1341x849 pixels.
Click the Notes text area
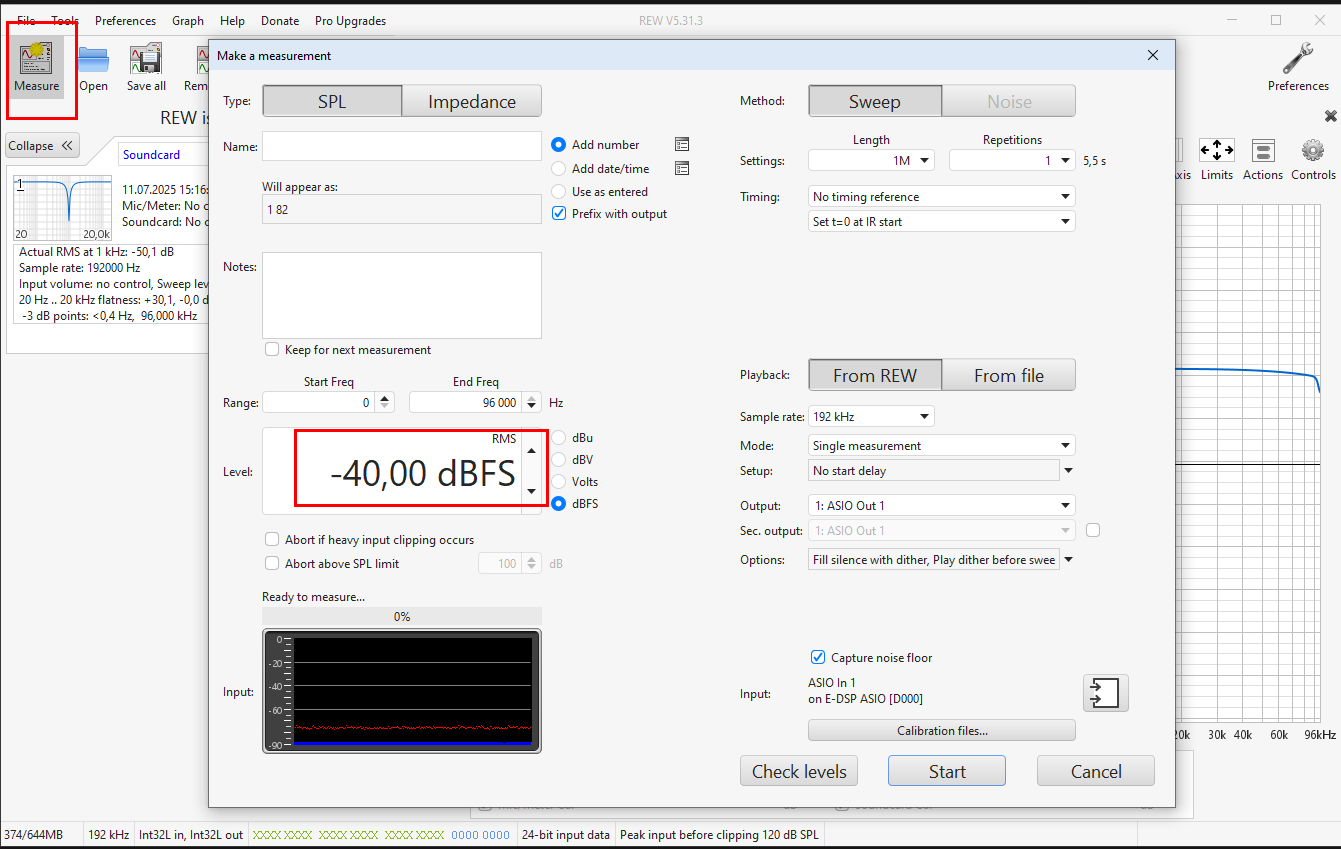coord(402,295)
